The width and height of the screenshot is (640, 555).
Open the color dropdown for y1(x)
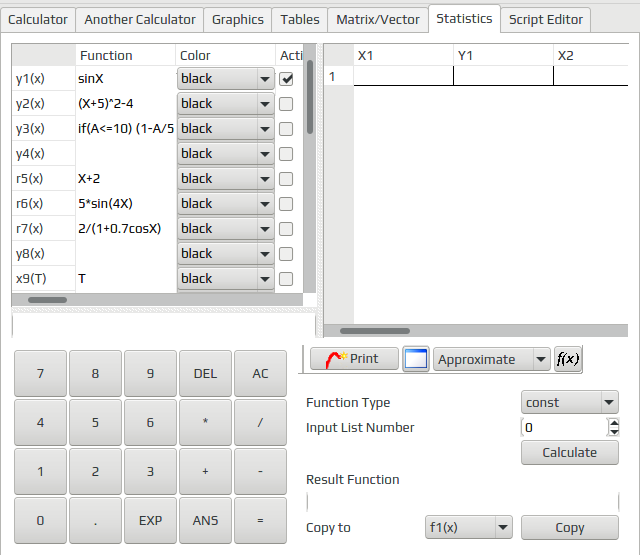pyautogui.click(x=225, y=79)
